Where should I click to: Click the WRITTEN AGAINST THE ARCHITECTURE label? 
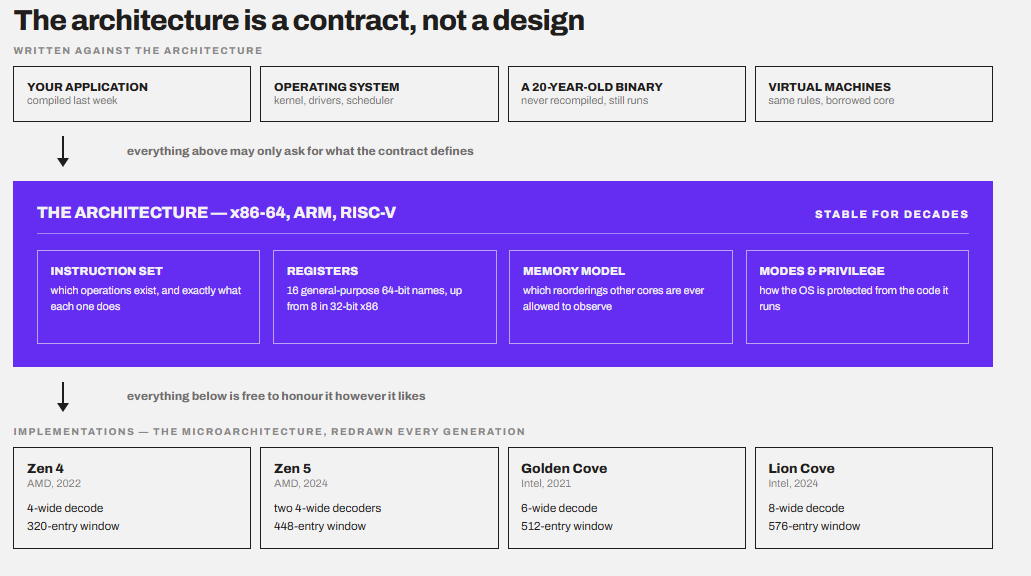[x=138, y=51]
